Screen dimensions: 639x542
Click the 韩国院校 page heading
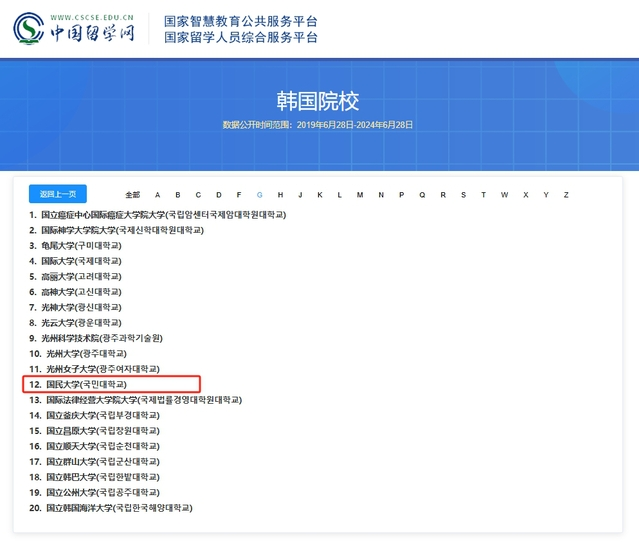(317, 101)
